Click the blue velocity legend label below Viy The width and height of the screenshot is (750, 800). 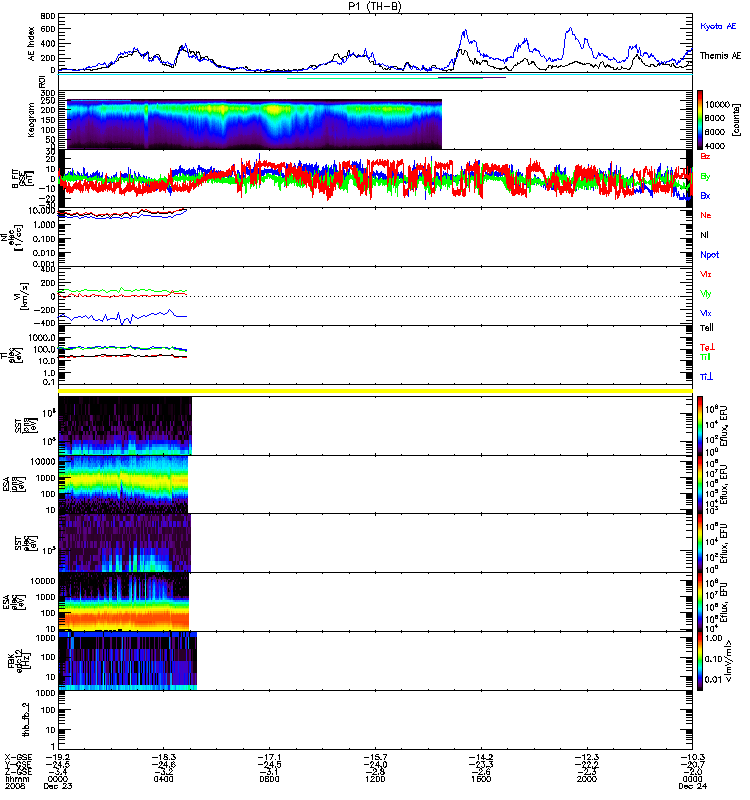click(706, 313)
